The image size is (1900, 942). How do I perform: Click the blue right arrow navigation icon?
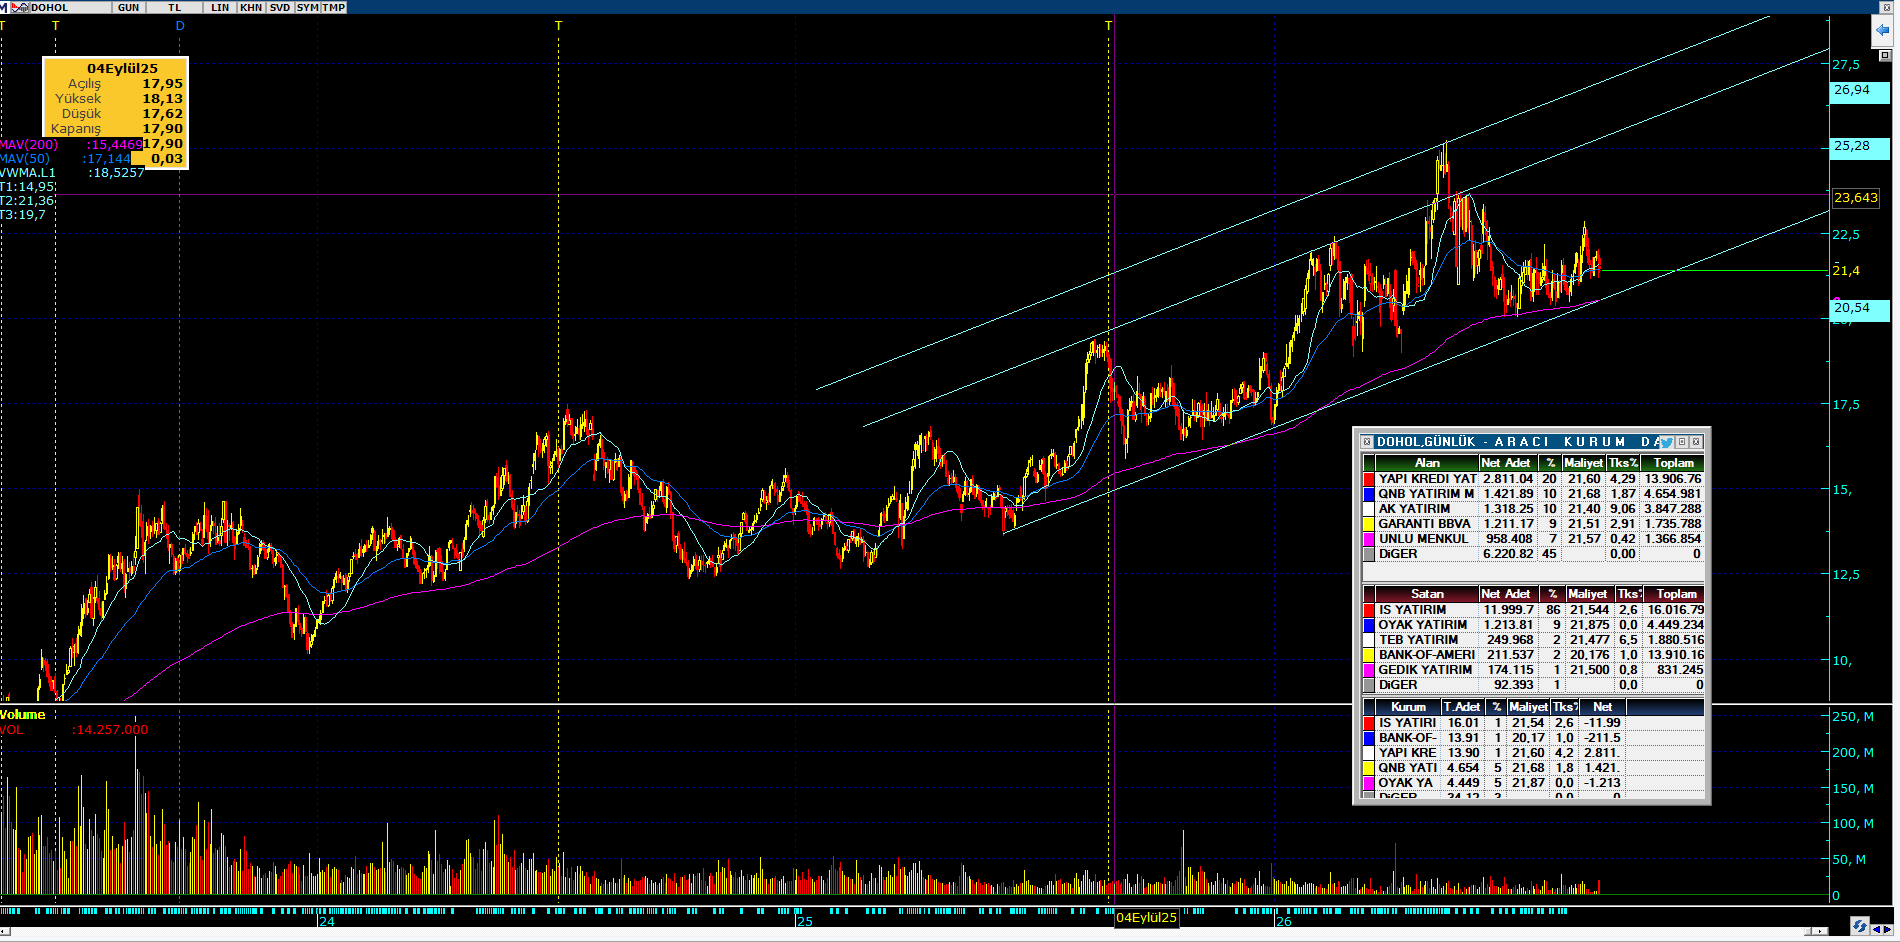1888,929
